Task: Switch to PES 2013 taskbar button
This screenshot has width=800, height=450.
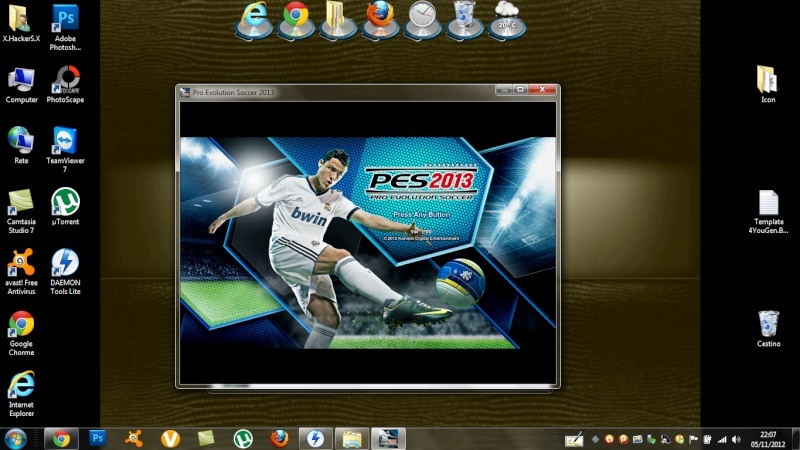Action: pos(388,439)
